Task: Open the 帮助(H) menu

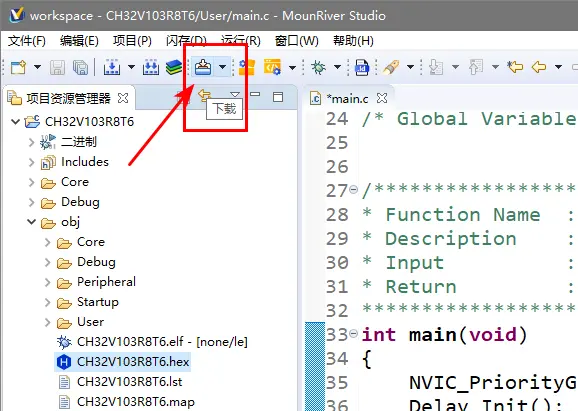Action: pos(353,41)
